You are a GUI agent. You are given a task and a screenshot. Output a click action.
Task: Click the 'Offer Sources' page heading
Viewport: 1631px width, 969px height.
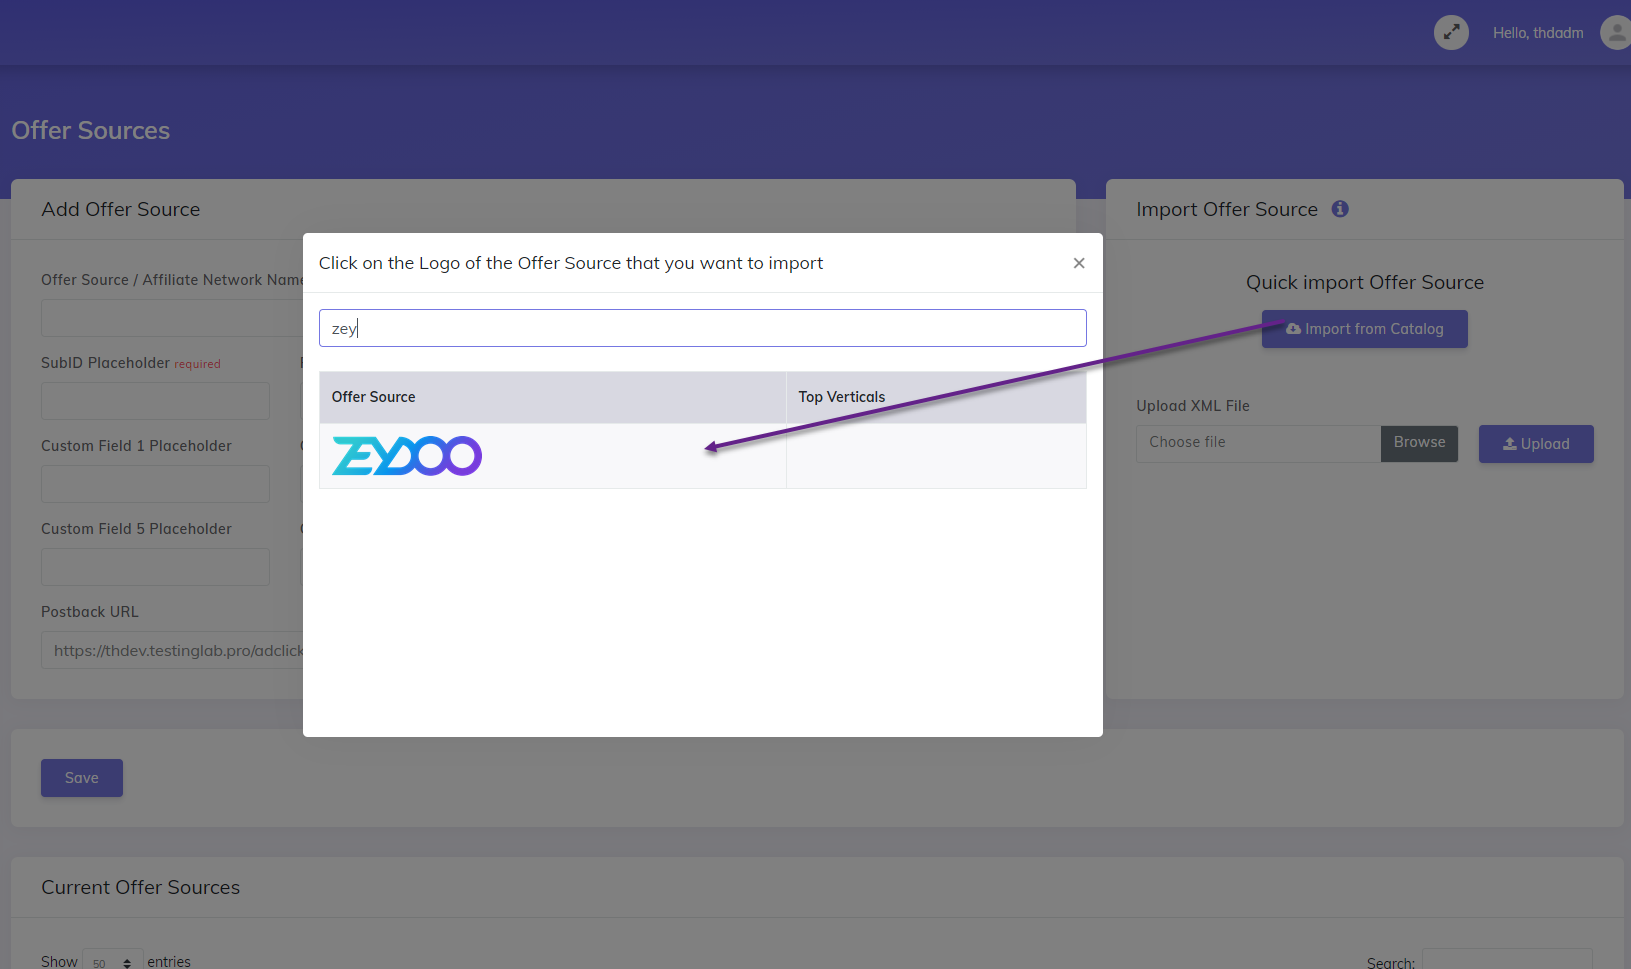tap(91, 131)
